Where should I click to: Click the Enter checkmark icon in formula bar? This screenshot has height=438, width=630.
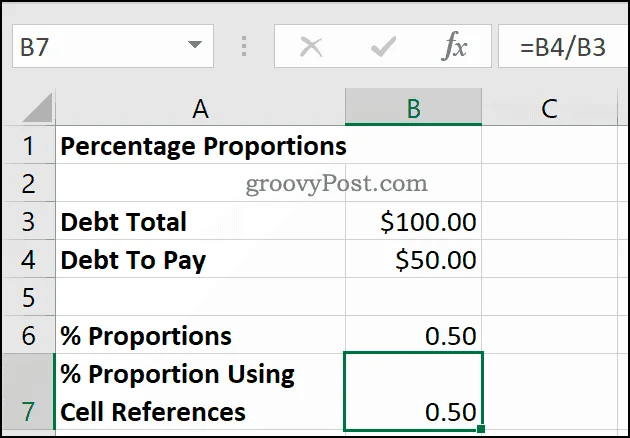[x=383, y=47]
